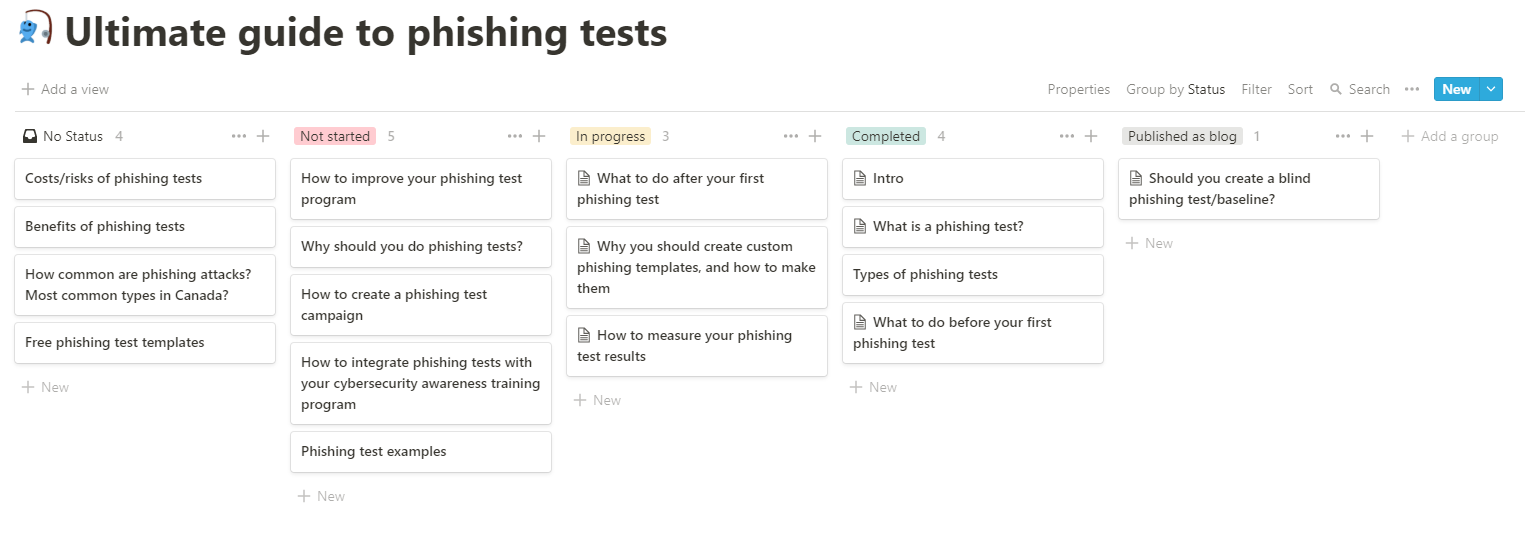Image resolution: width=1525 pixels, height=542 pixels.
Task: Click the pink Not started status tag
Action: 335,136
